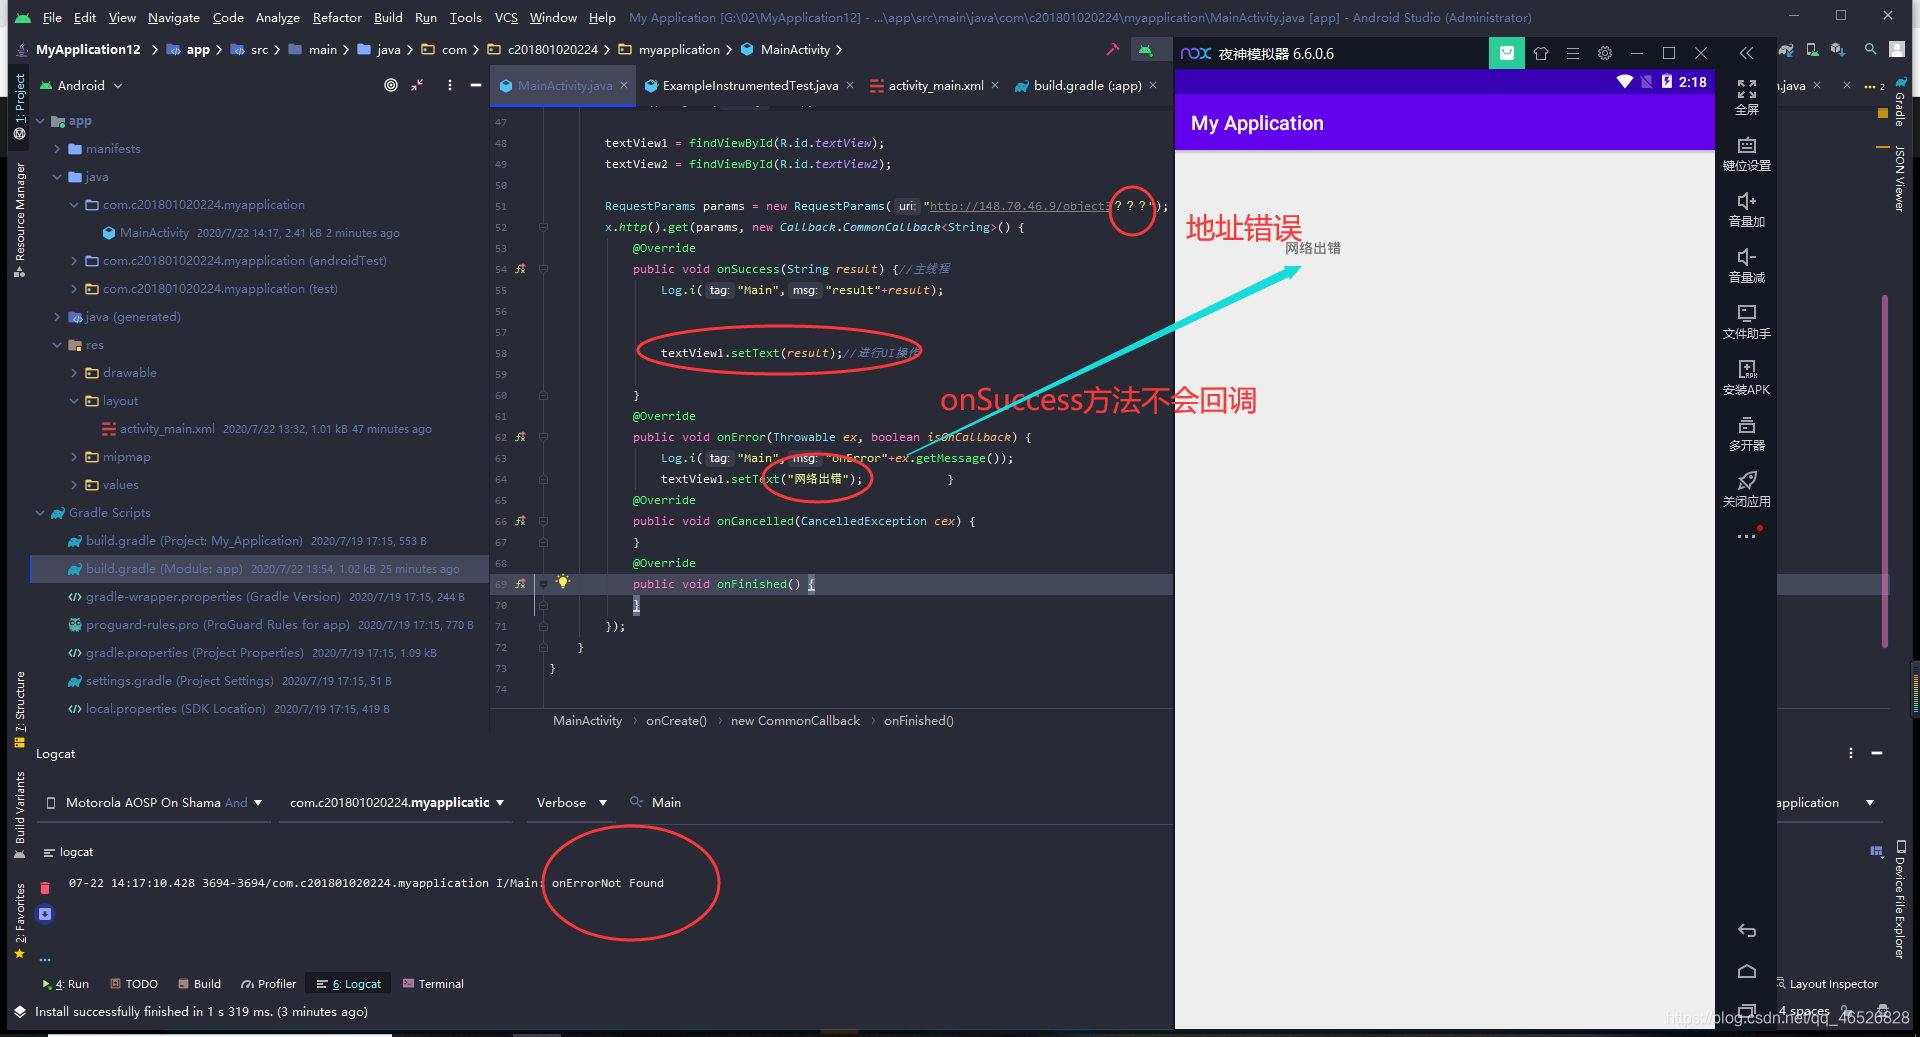This screenshot has width=1920, height=1037.
Task: Click the quick-fix light bulb icon
Action: (563, 581)
